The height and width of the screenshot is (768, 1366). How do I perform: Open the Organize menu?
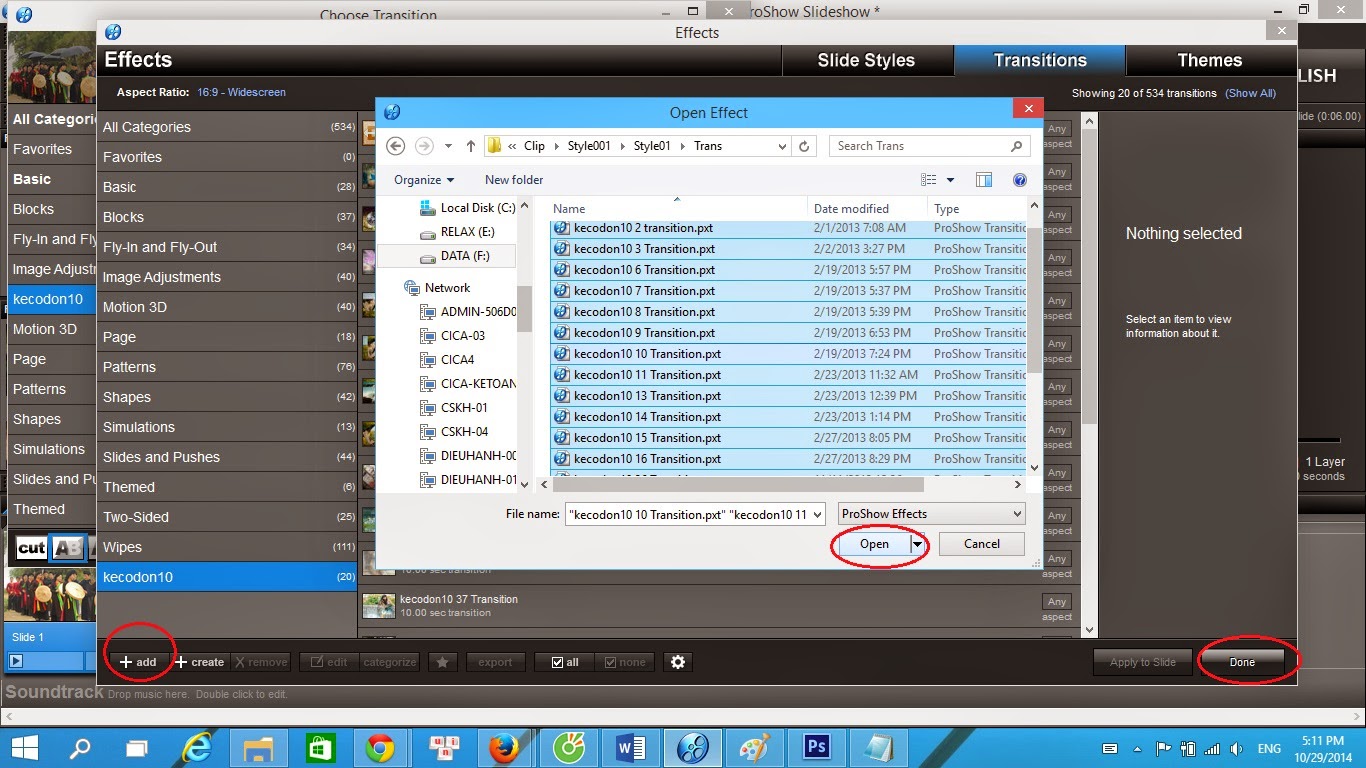(424, 180)
